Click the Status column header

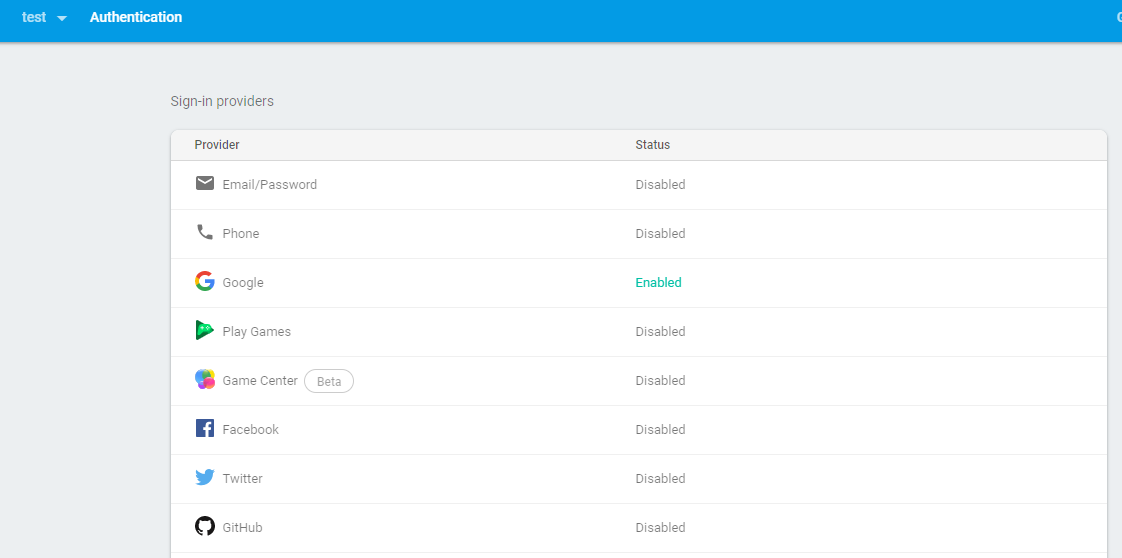(x=652, y=145)
